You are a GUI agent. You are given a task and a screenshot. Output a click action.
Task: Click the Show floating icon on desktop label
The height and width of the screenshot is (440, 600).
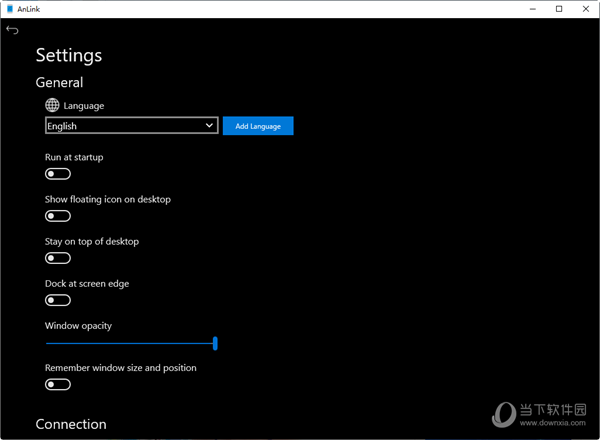108,199
